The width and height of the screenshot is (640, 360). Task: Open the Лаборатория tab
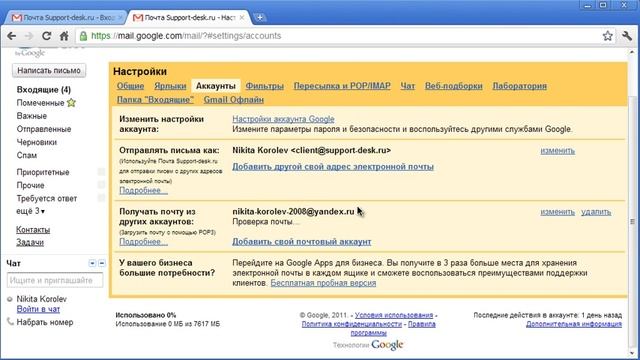tap(519, 86)
